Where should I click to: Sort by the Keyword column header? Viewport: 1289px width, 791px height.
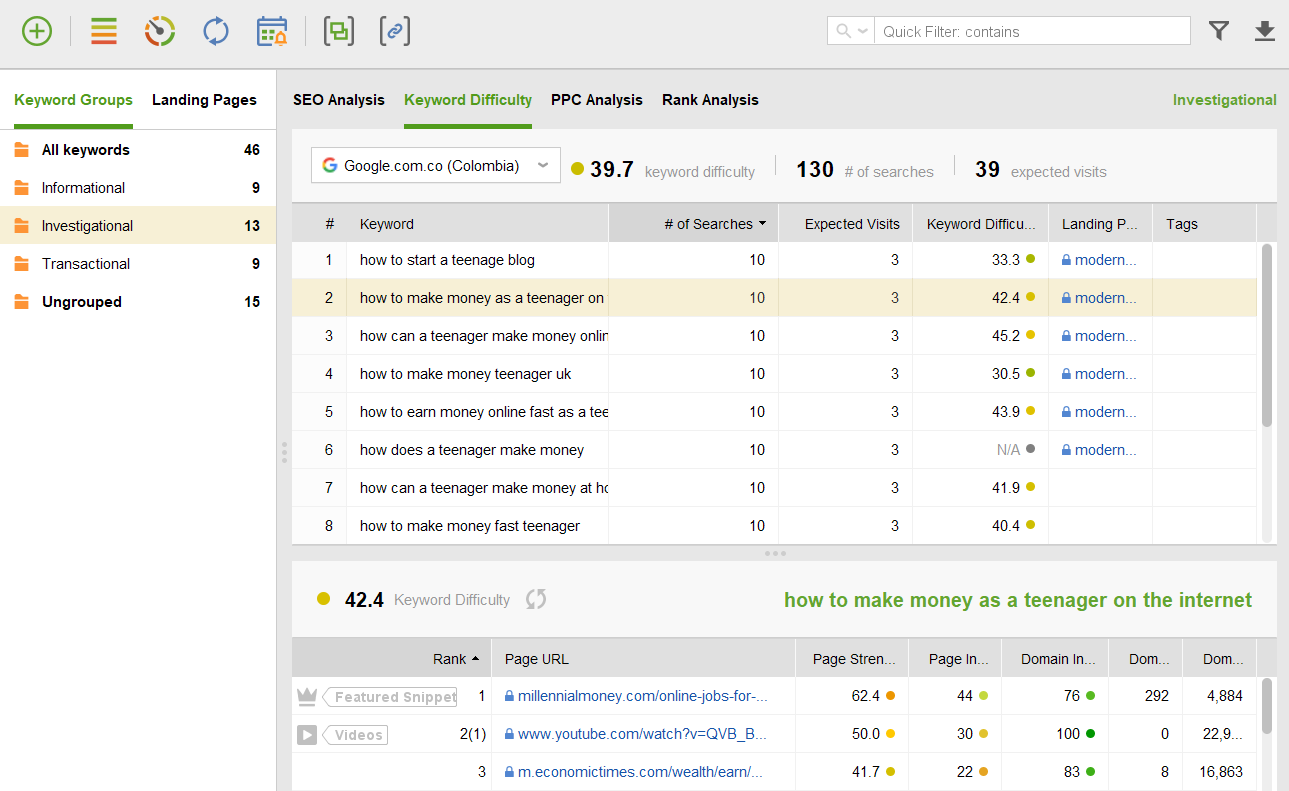click(x=477, y=224)
